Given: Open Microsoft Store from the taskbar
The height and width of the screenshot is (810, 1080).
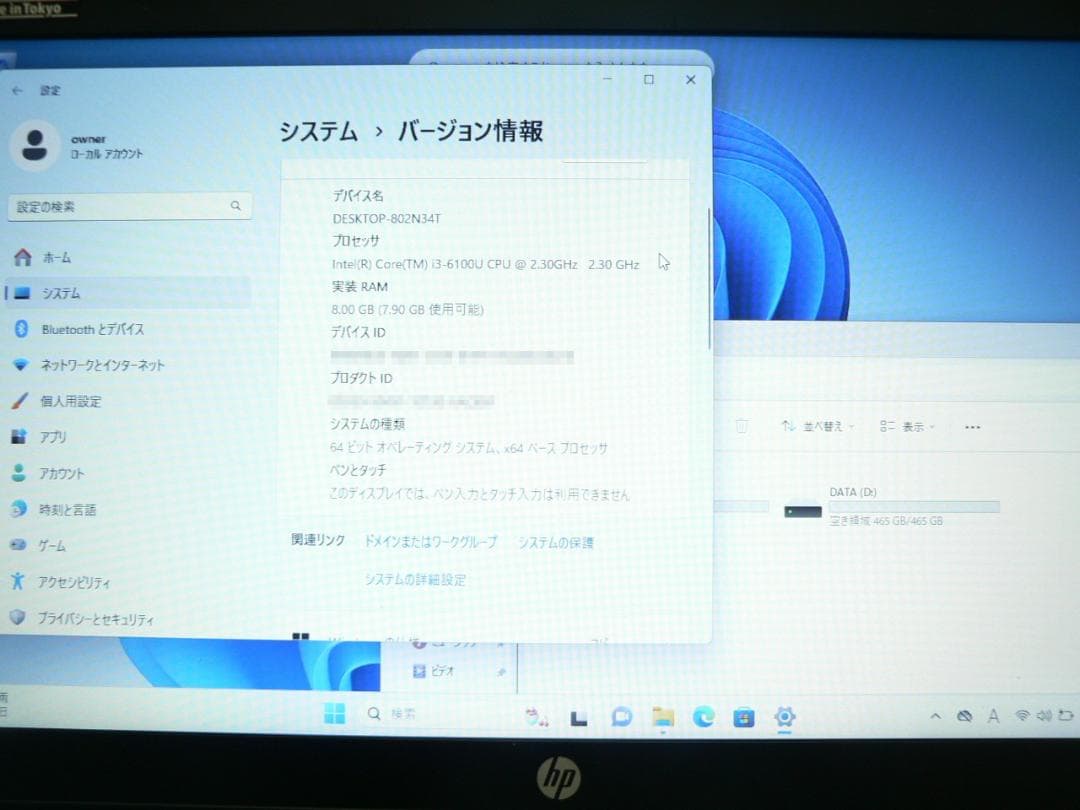Looking at the screenshot, I should point(743,717).
